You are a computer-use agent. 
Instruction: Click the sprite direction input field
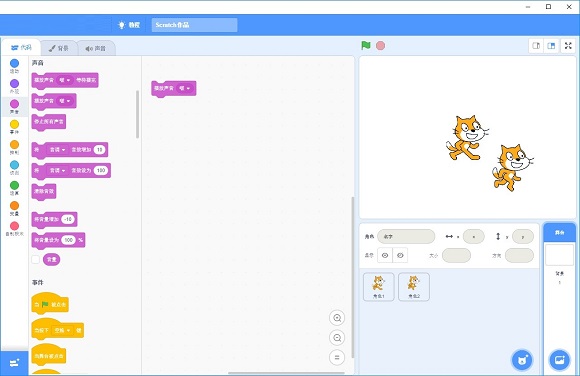tap(519, 255)
